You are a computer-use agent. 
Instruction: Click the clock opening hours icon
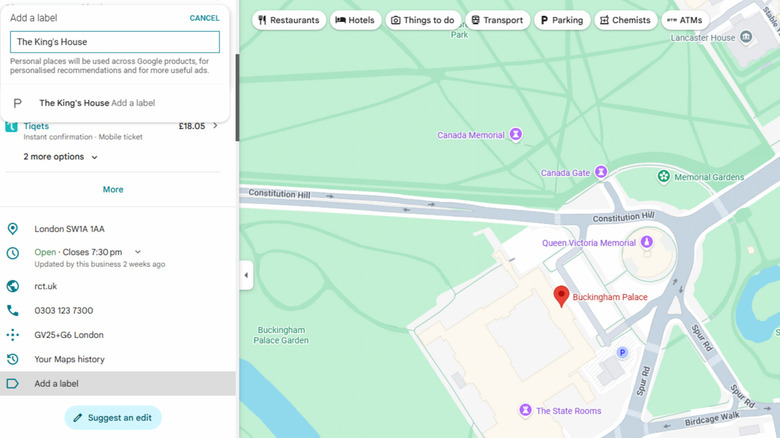pyautogui.click(x=12, y=253)
